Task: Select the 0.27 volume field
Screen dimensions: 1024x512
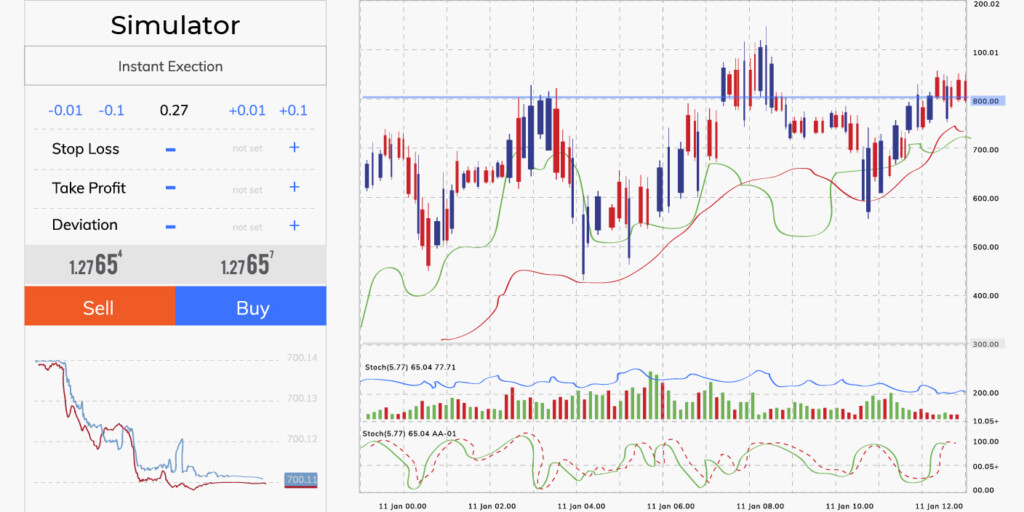Action: click(174, 110)
